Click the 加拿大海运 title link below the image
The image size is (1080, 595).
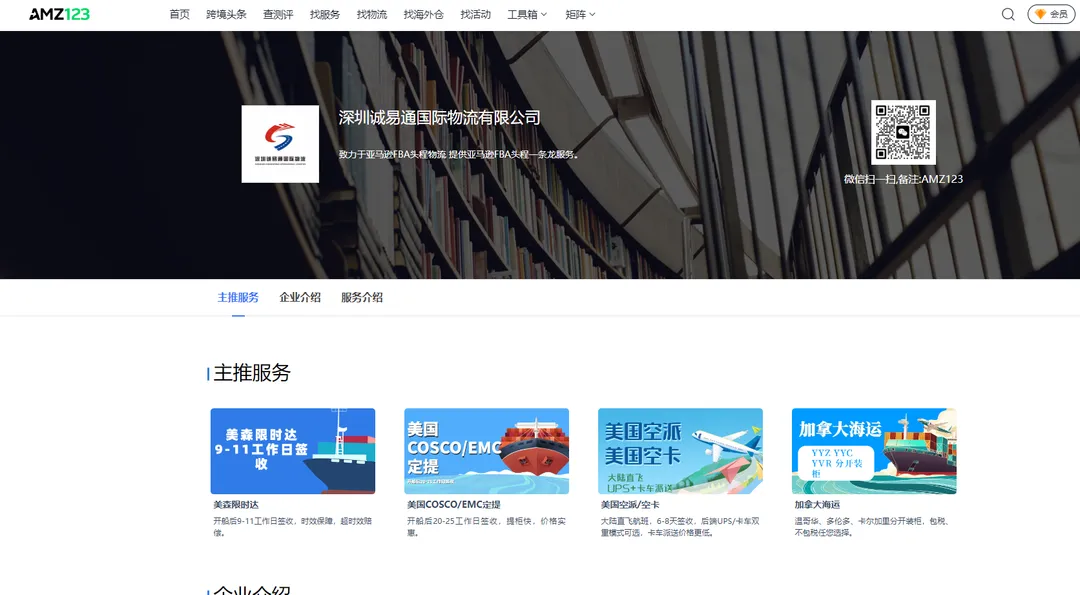[x=817, y=505]
